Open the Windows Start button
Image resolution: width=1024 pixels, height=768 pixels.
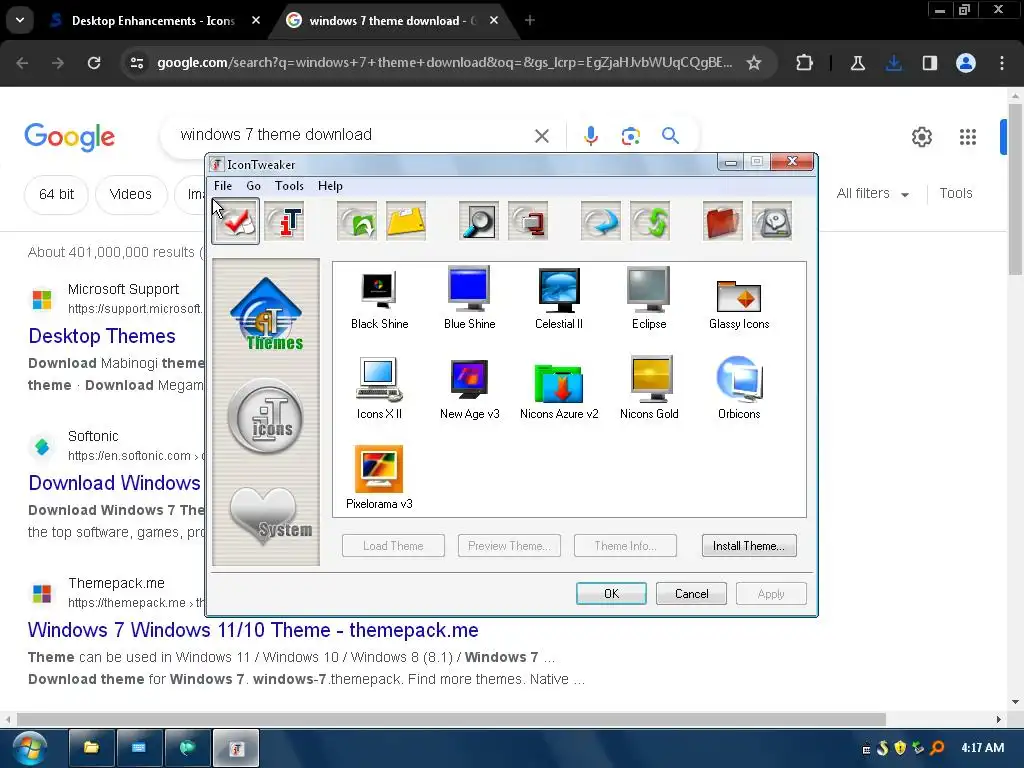[x=29, y=748]
